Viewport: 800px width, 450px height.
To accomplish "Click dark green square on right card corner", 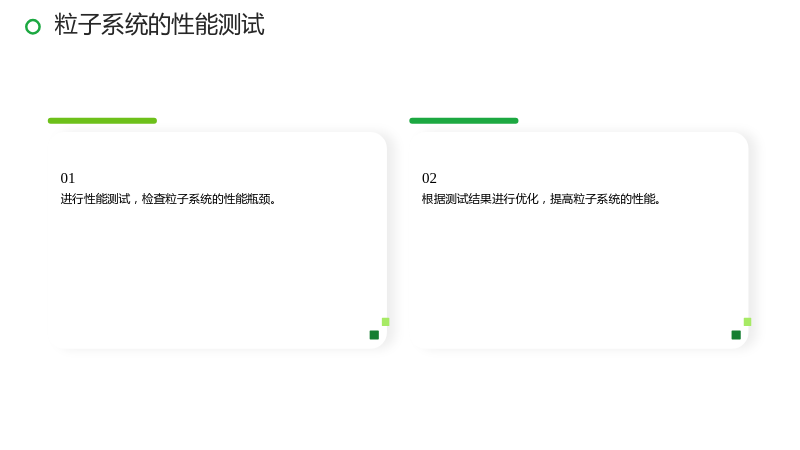I will (x=736, y=335).
